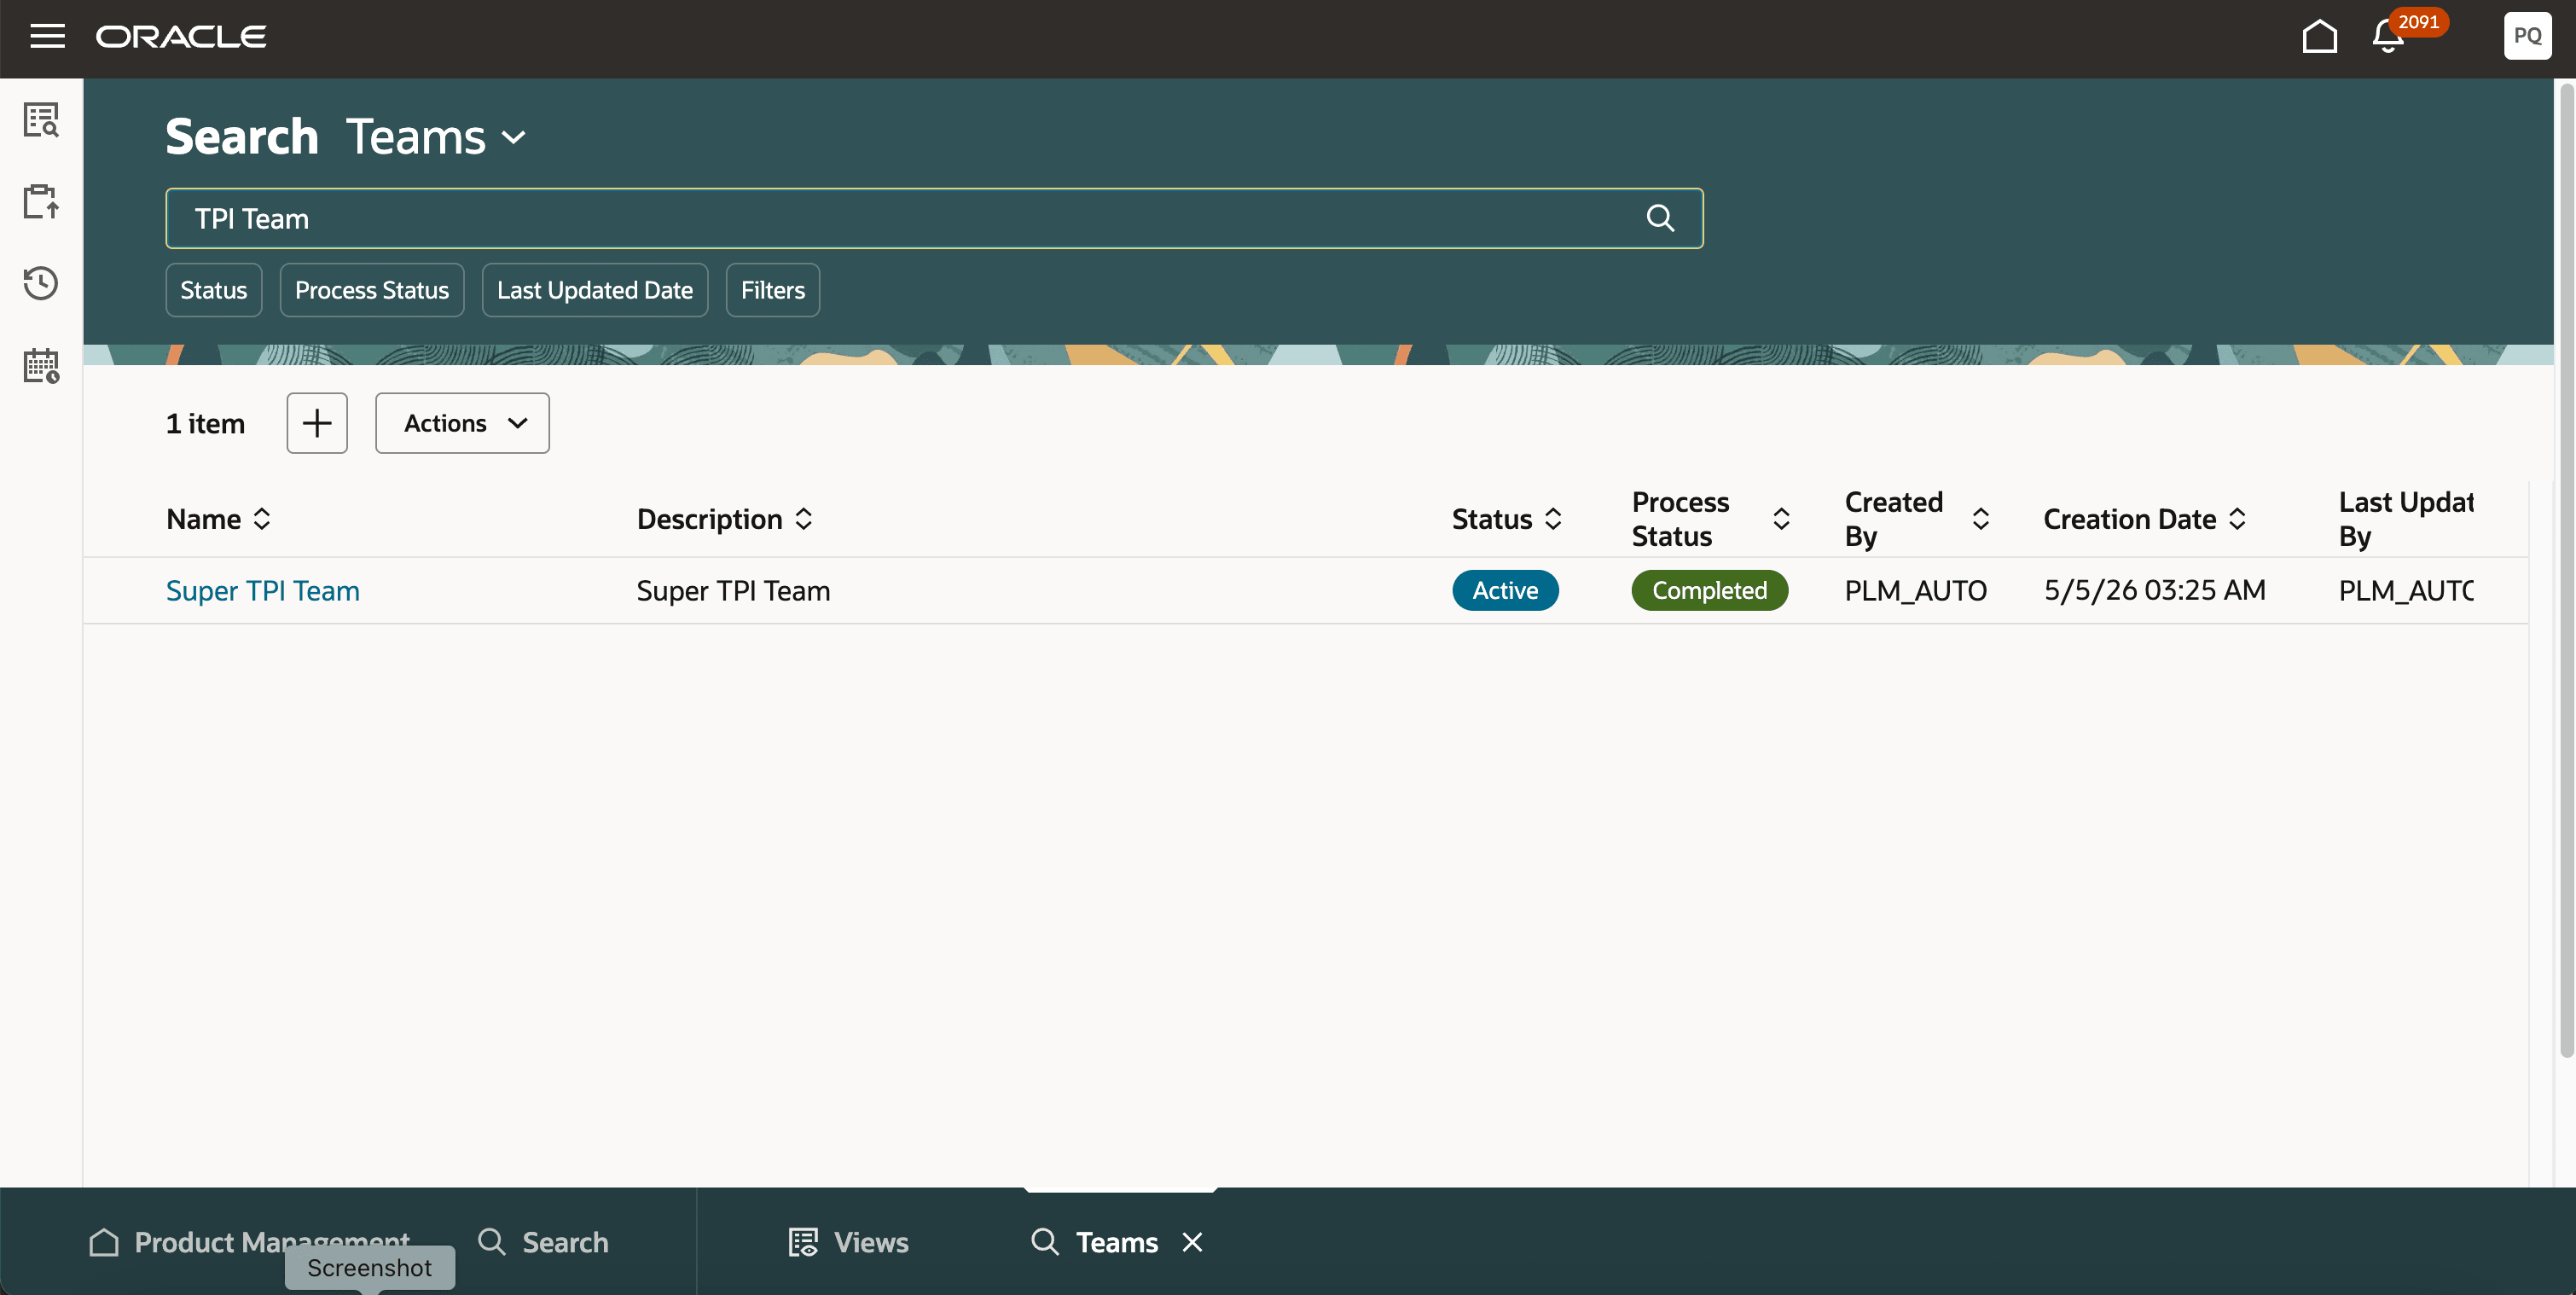2576x1295 pixels.
Task: Close the Teams bottom tab
Action: [1192, 1242]
